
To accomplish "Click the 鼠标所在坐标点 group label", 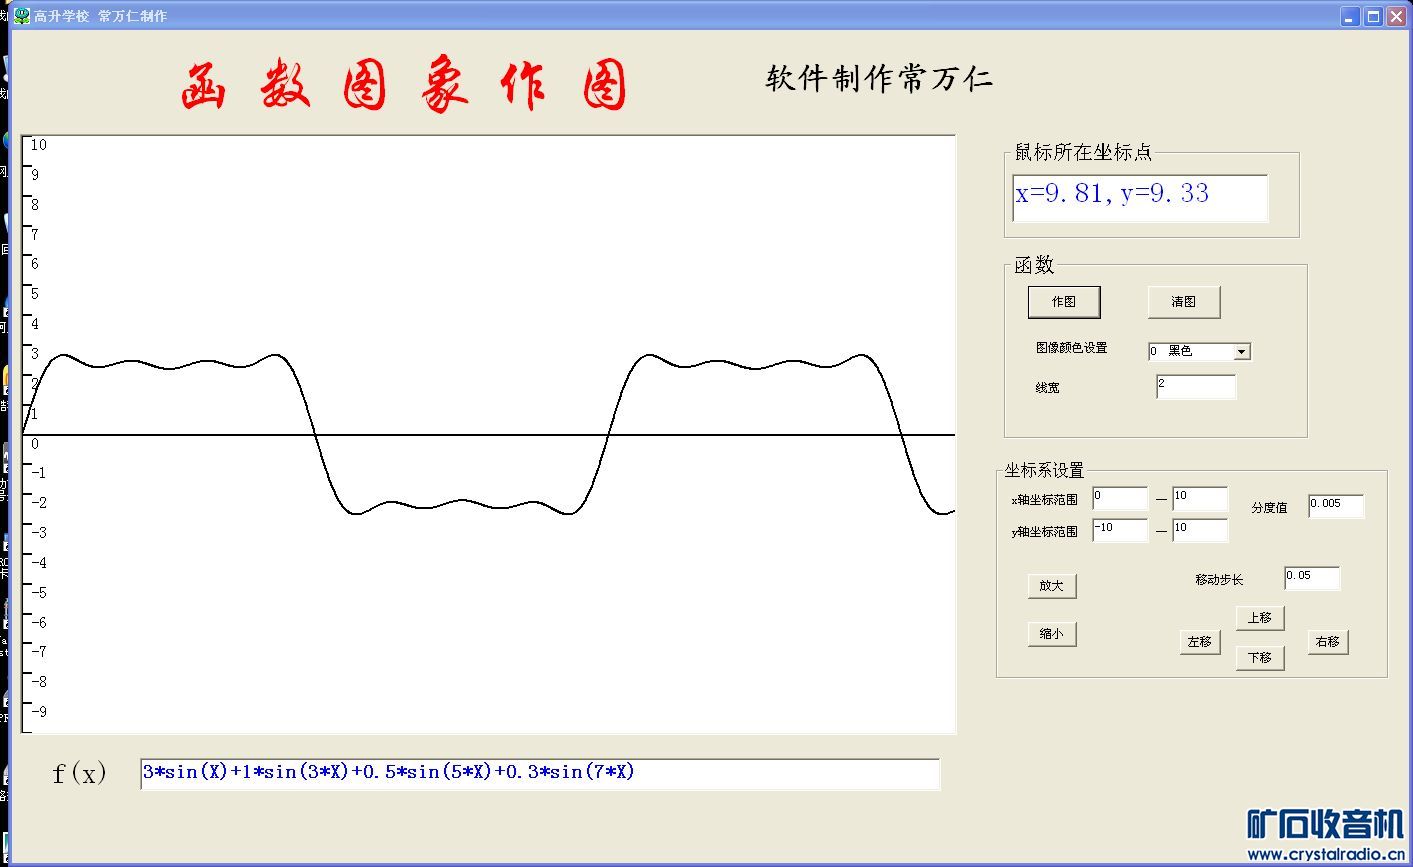I will [1083, 152].
